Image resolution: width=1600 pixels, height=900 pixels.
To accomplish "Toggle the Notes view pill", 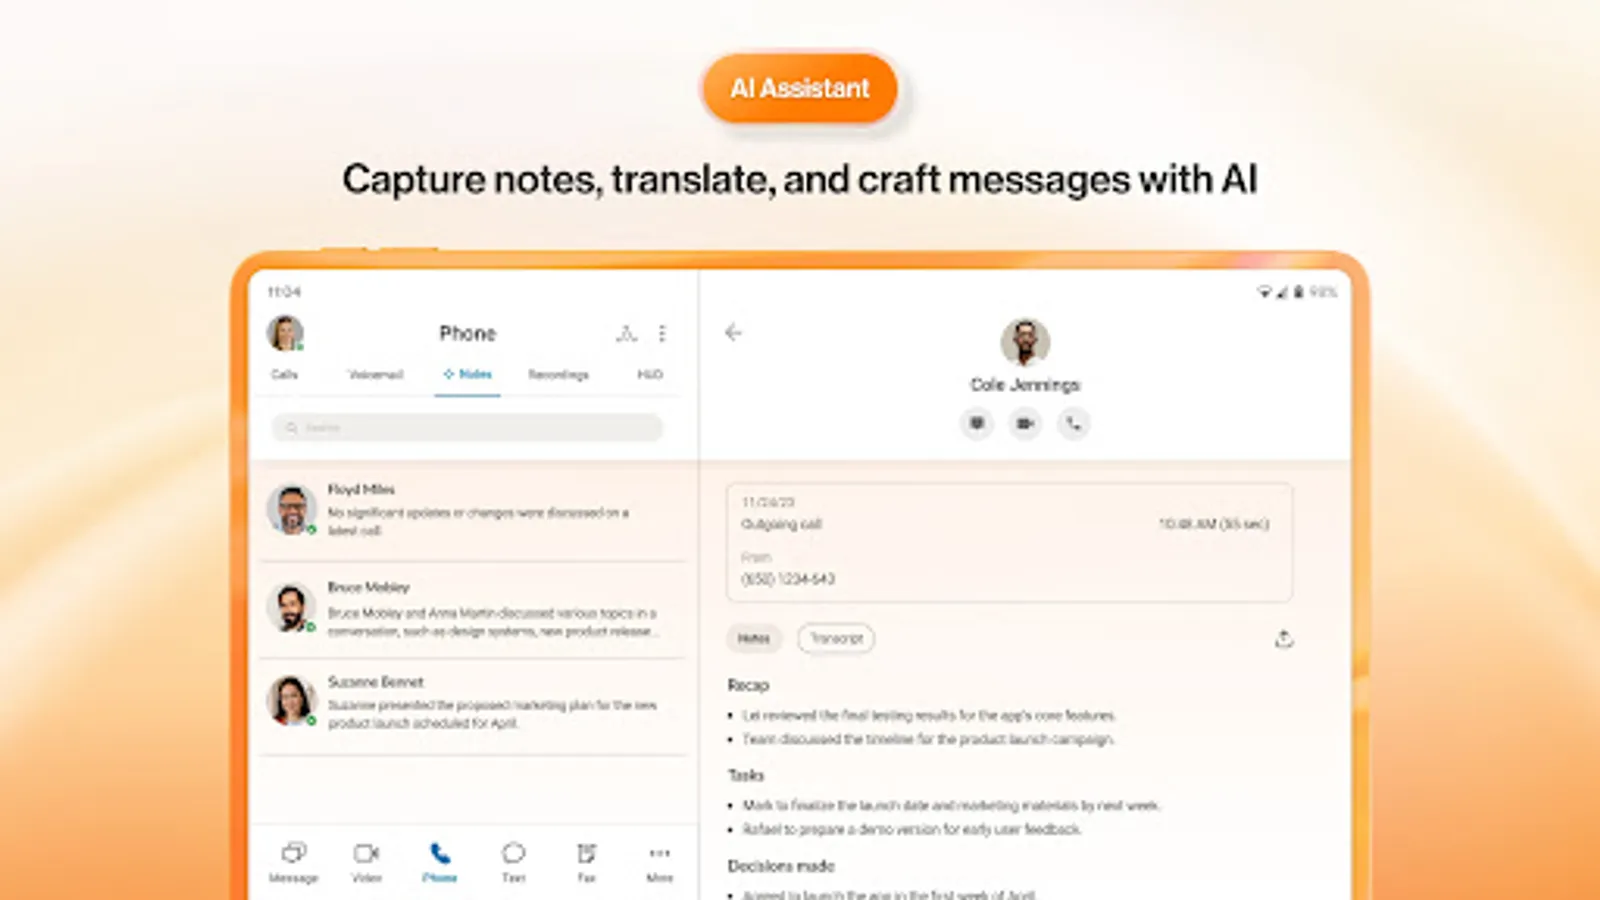I will point(753,639).
